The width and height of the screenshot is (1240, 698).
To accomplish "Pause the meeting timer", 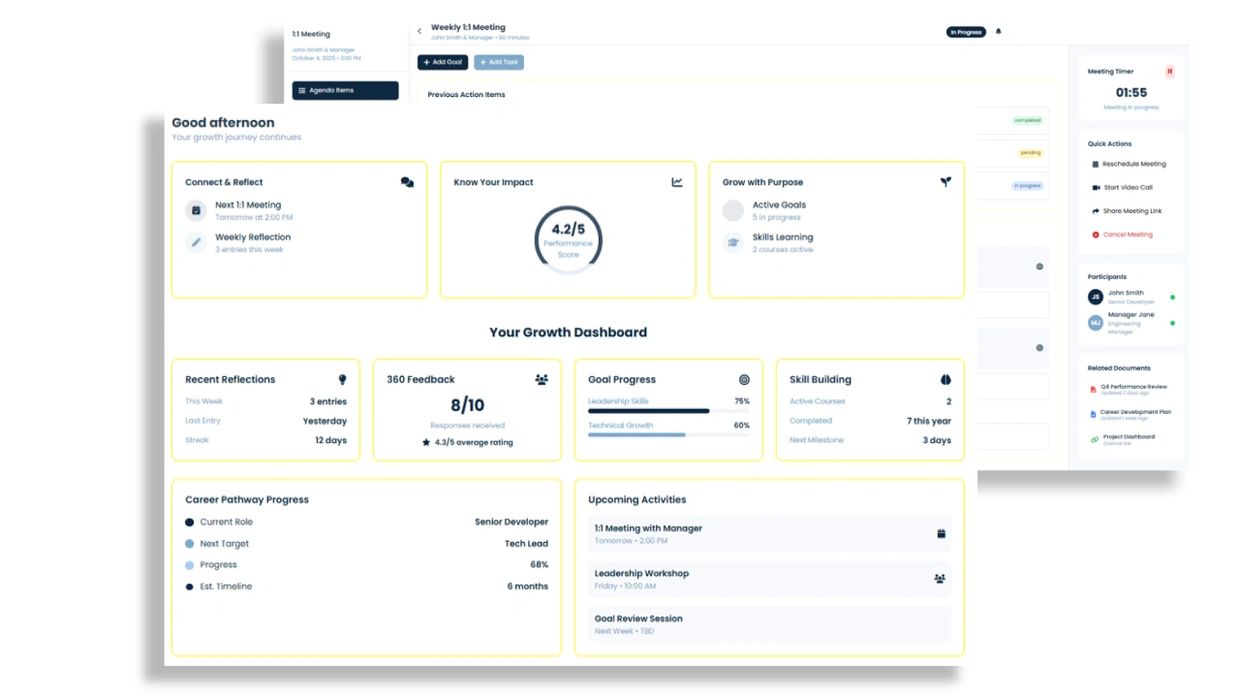I will (1169, 72).
